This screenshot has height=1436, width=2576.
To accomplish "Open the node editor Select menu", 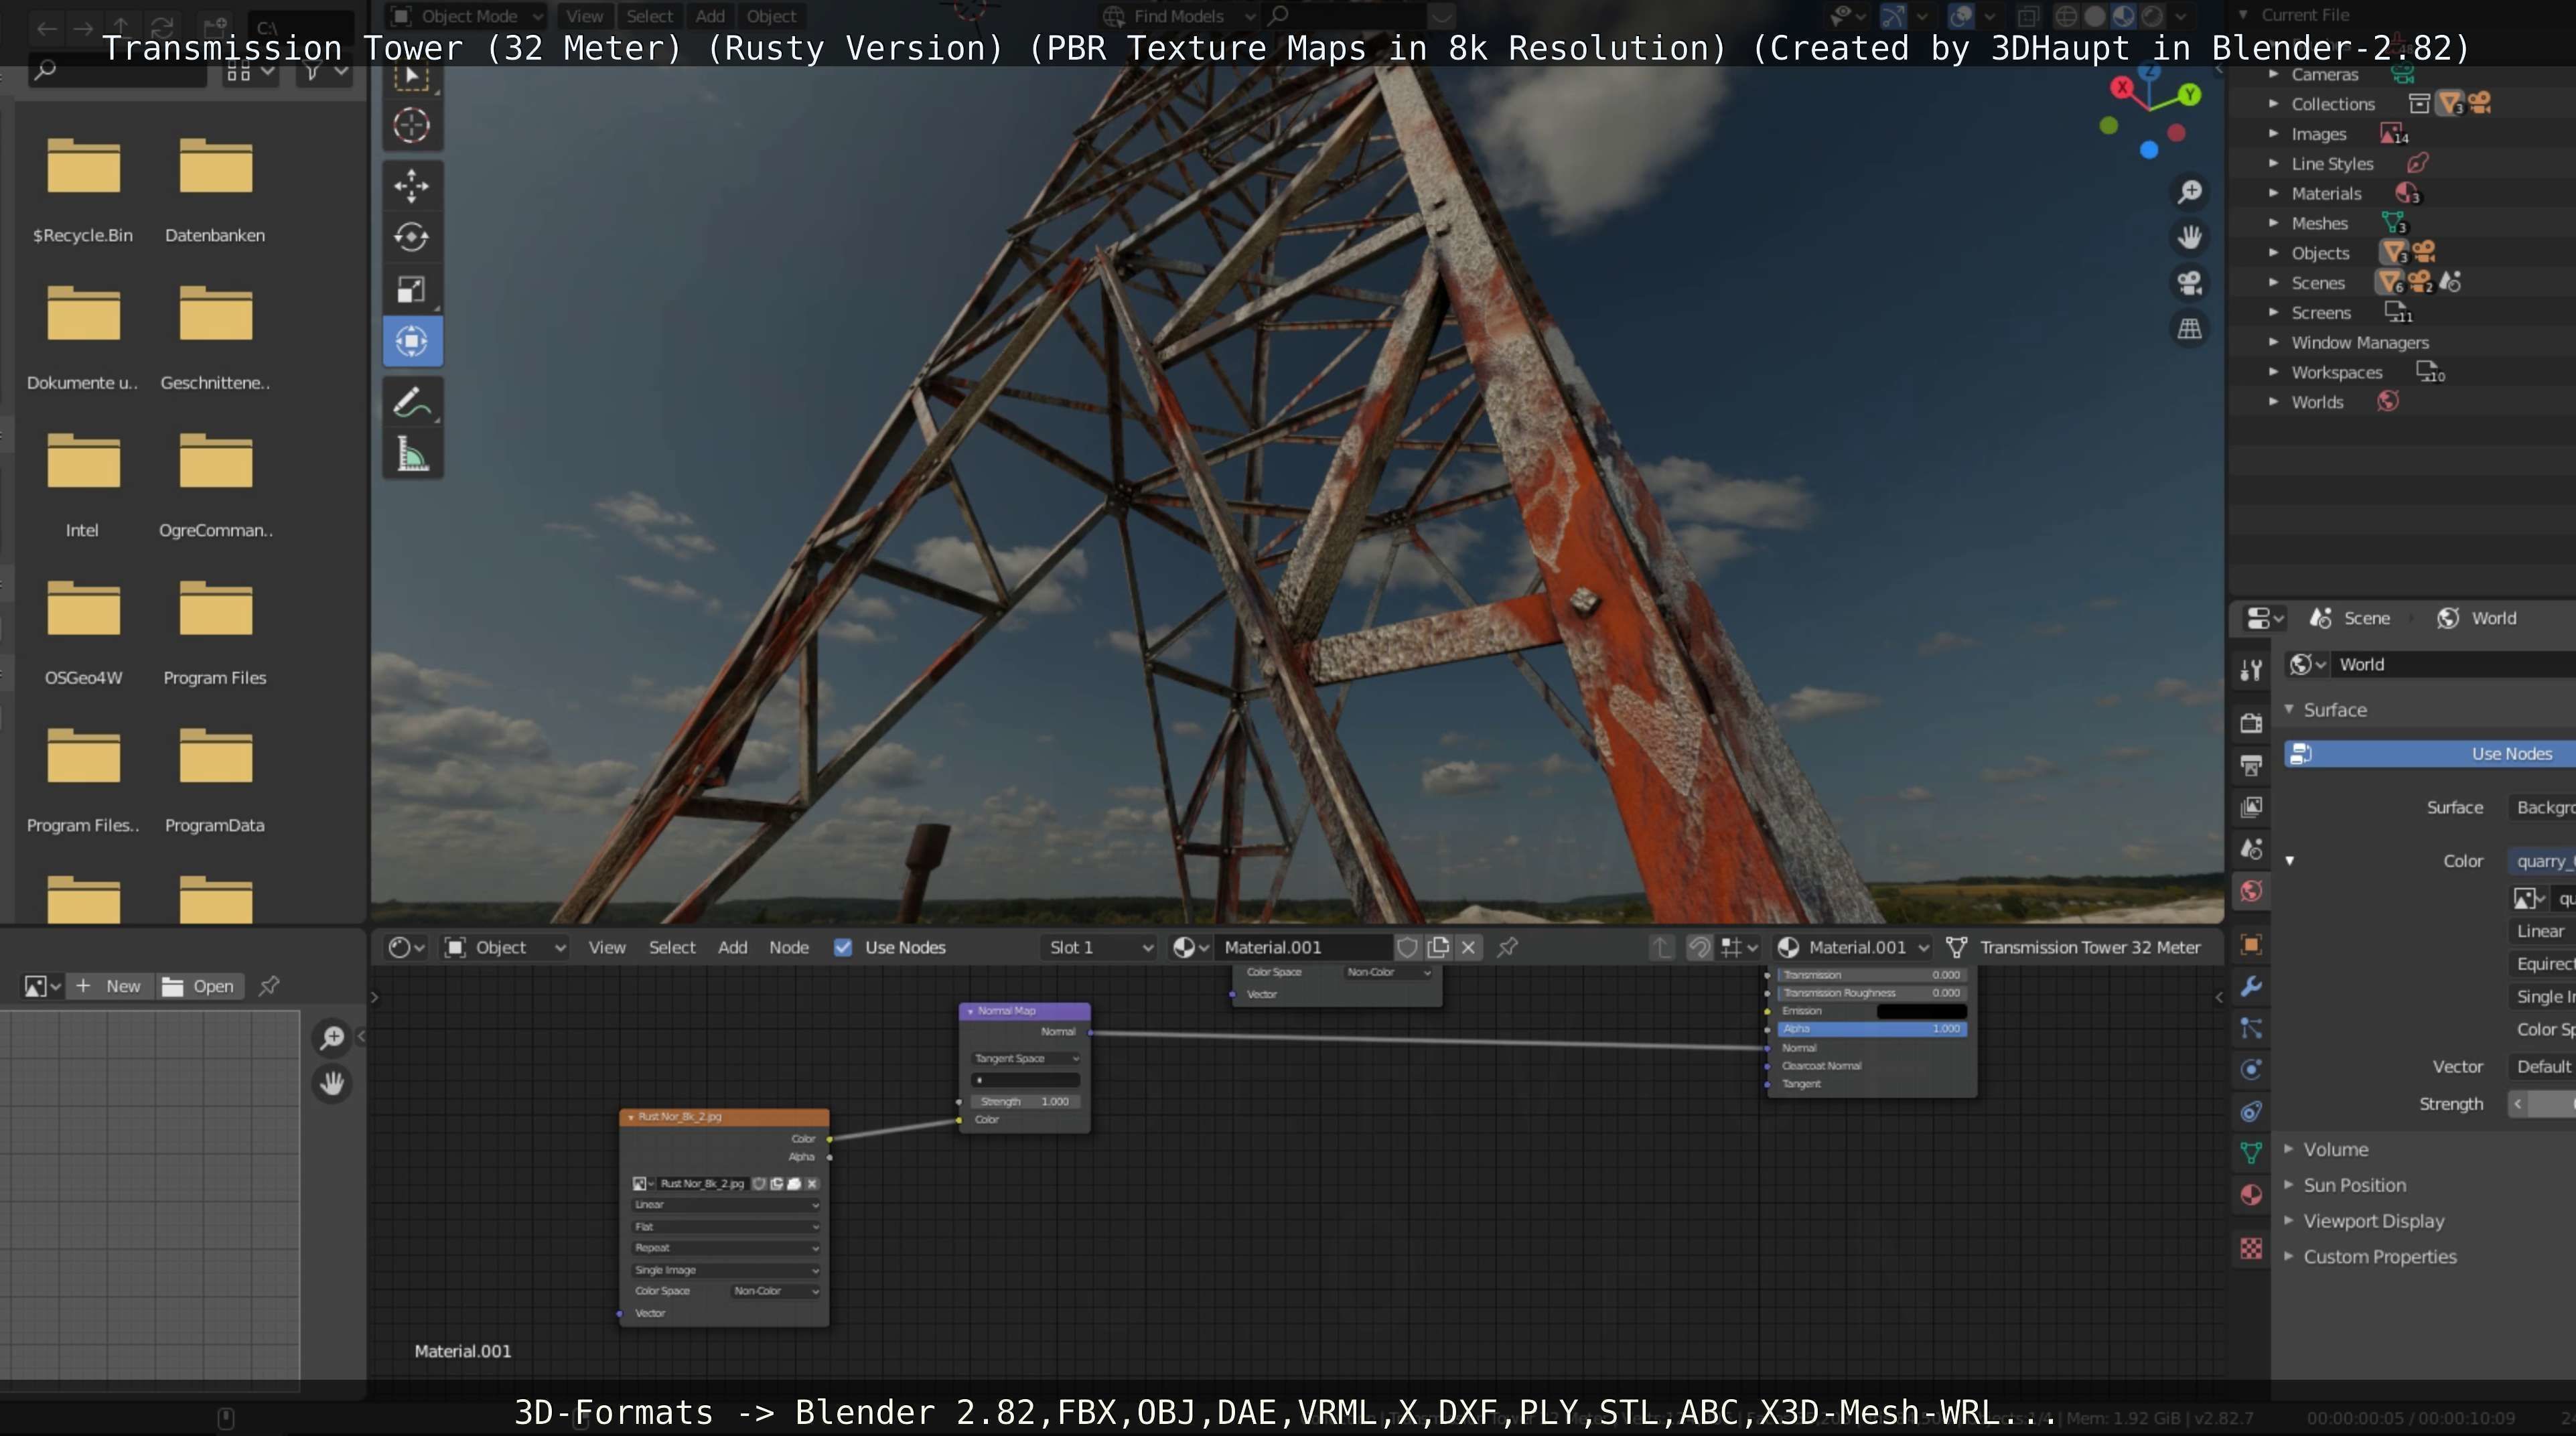I will pyautogui.click(x=672, y=947).
